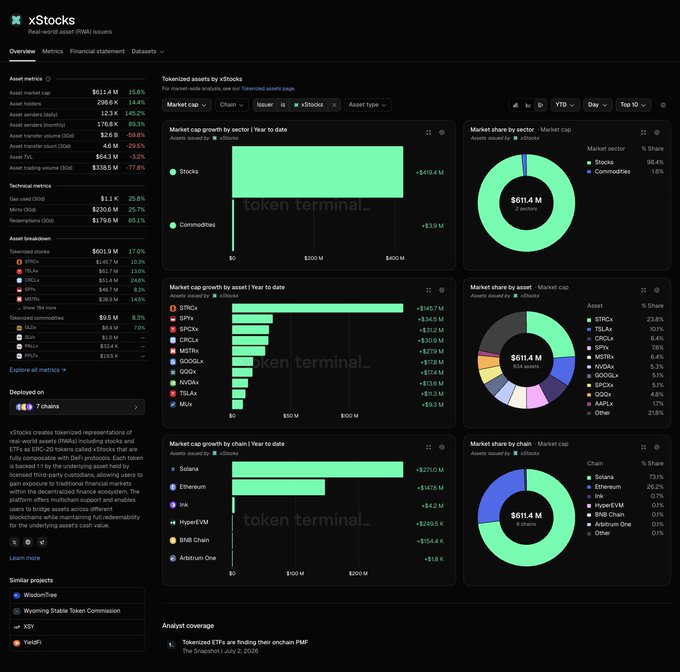Image resolution: width=680 pixels, height=672 pixels.
Task: Select the middle chart view icon
Action: click(528, 105)
